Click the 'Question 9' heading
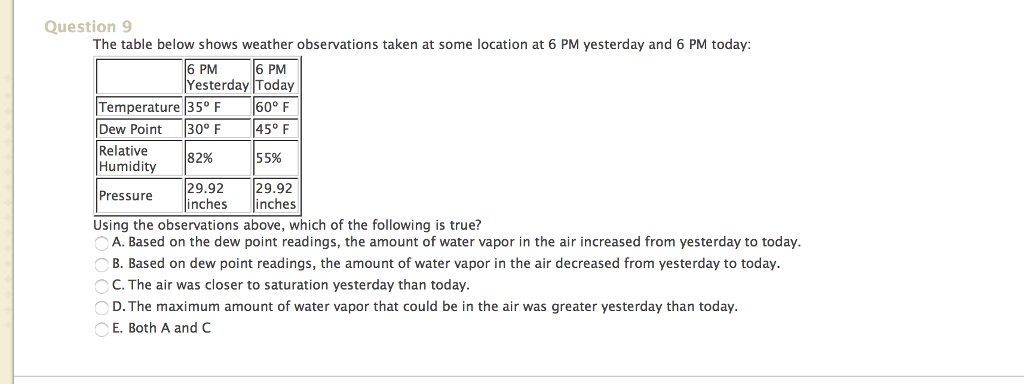This screenshot has height=384, width=1024. tap(88, 27)
